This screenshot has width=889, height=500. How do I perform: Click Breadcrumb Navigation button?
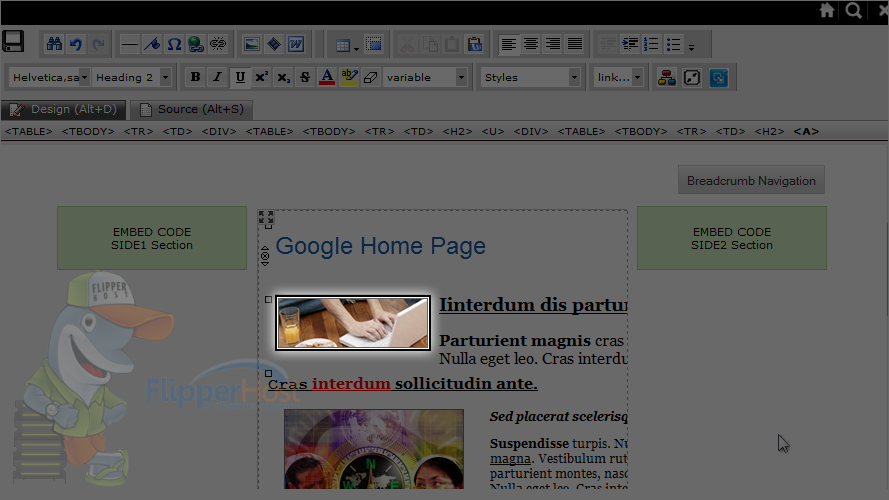[x=751, y=180]
